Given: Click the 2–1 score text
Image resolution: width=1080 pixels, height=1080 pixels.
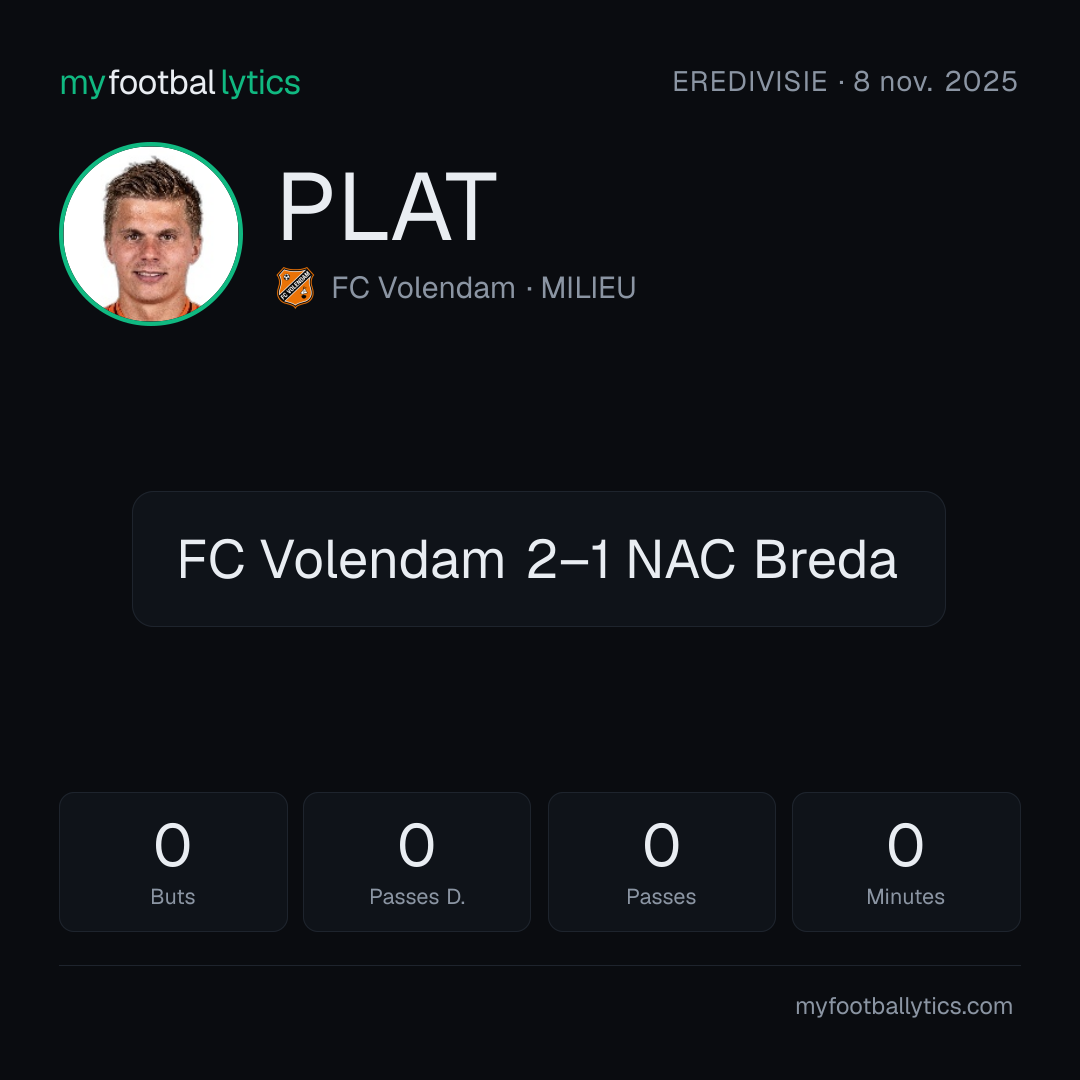Looking at the screenshot, I should click(x=568, y=559).
